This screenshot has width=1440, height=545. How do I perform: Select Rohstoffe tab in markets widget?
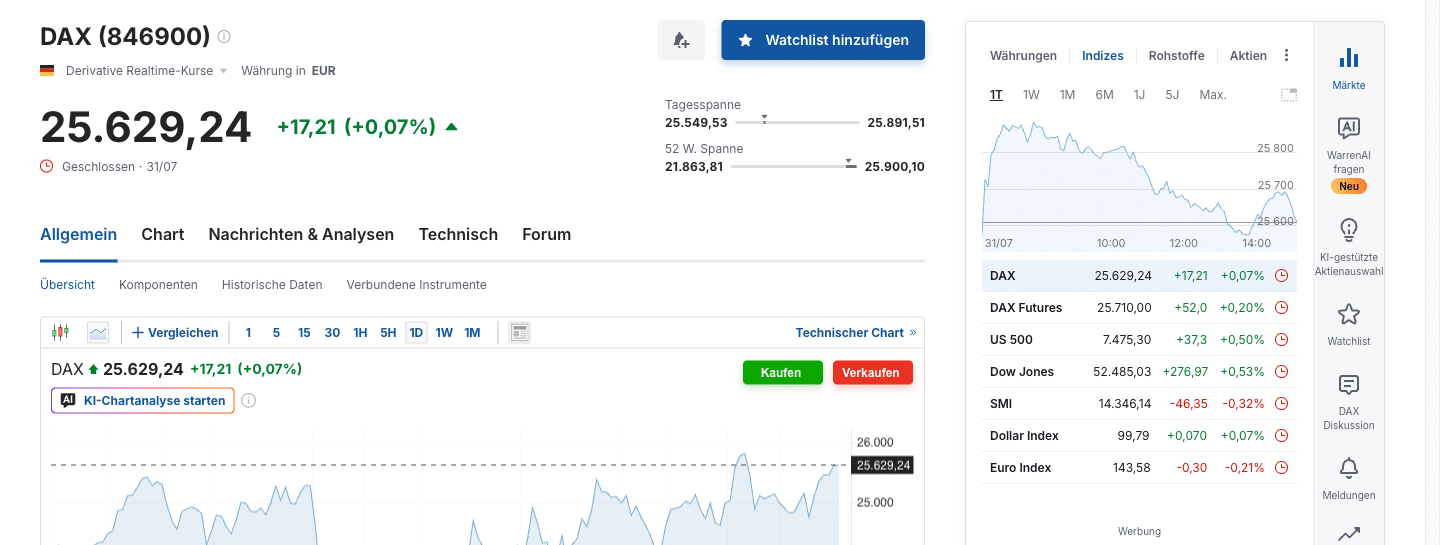[x=1177, y=56]
